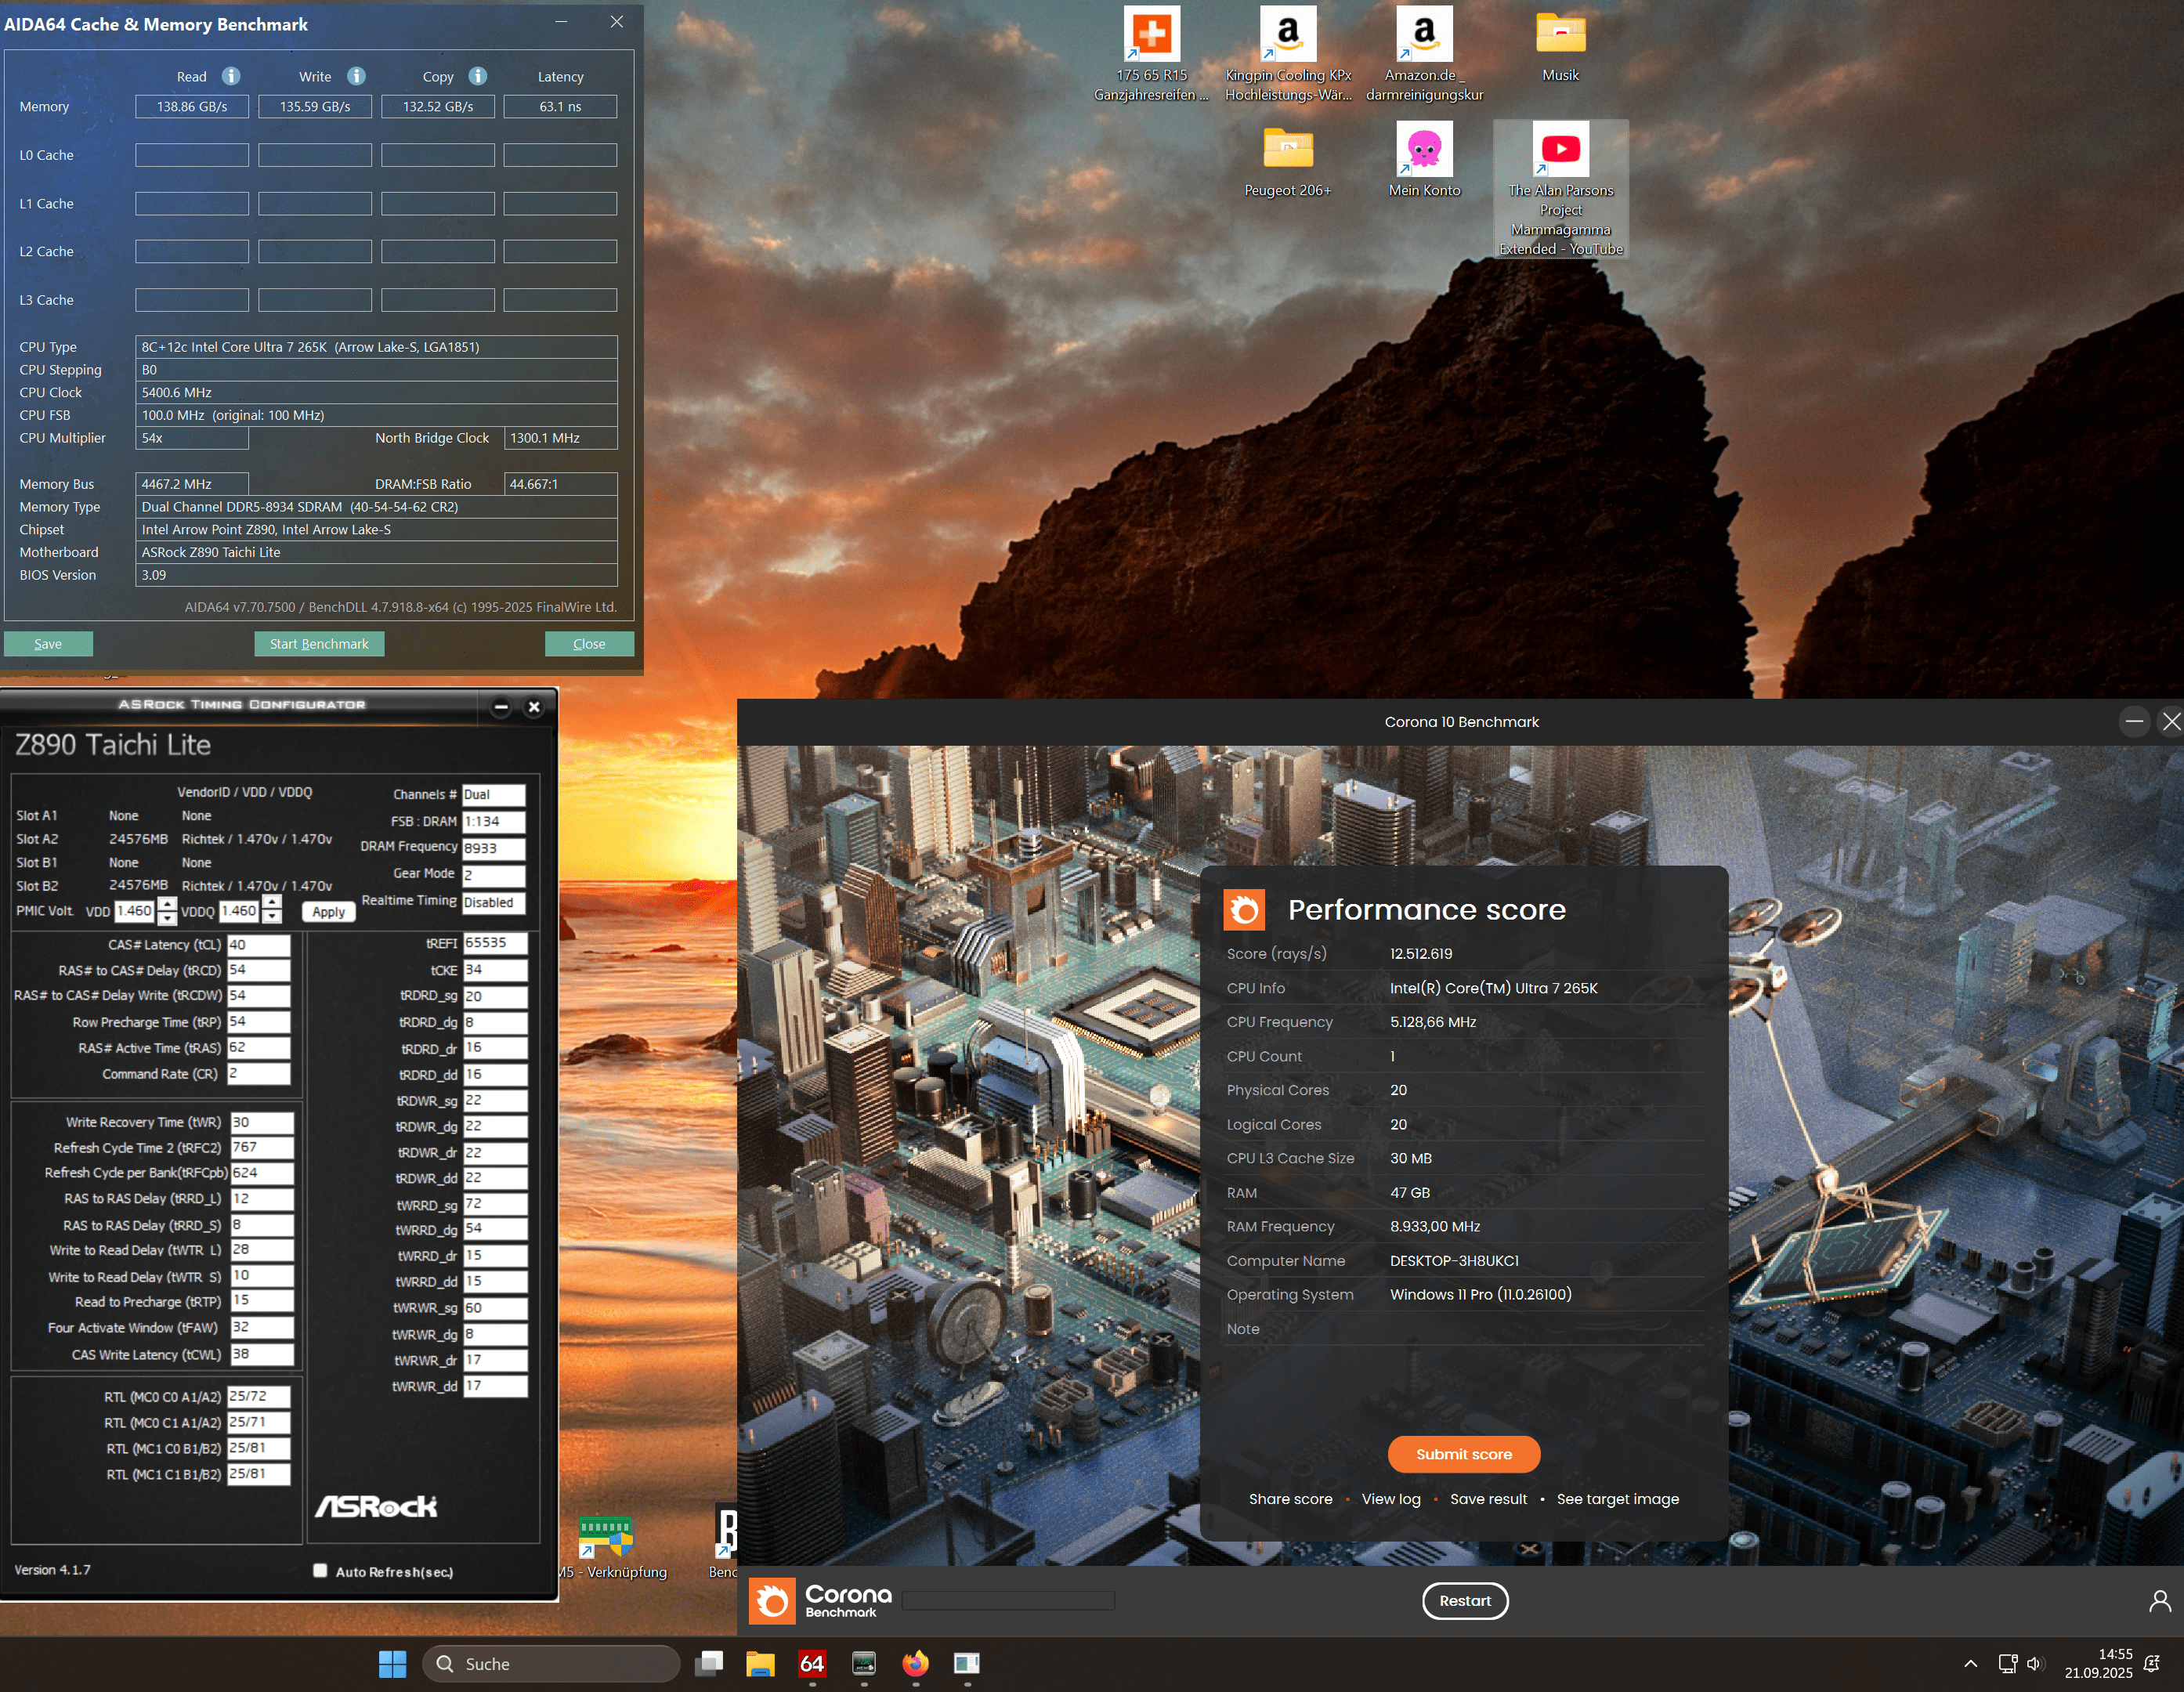Open Firefox from the taskbar
The width and height of the screenshot is (2184, 1692).
point(915,1664)
